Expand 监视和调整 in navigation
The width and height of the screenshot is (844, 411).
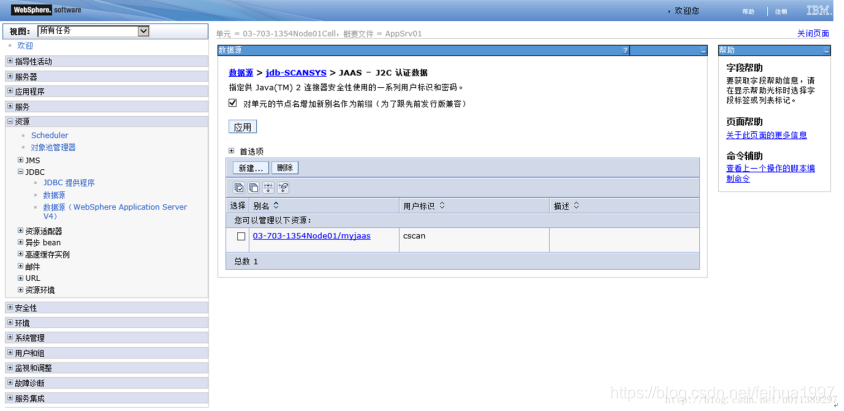click(x=10, y=368)
